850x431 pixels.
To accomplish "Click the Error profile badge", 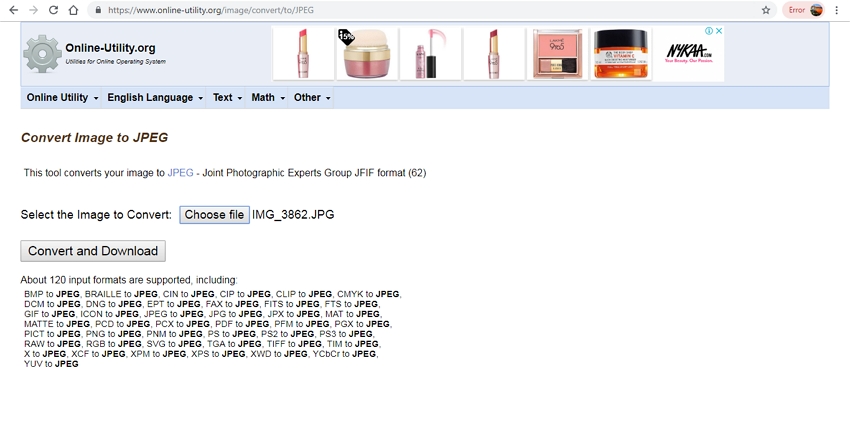I will [x=804, y=10].
